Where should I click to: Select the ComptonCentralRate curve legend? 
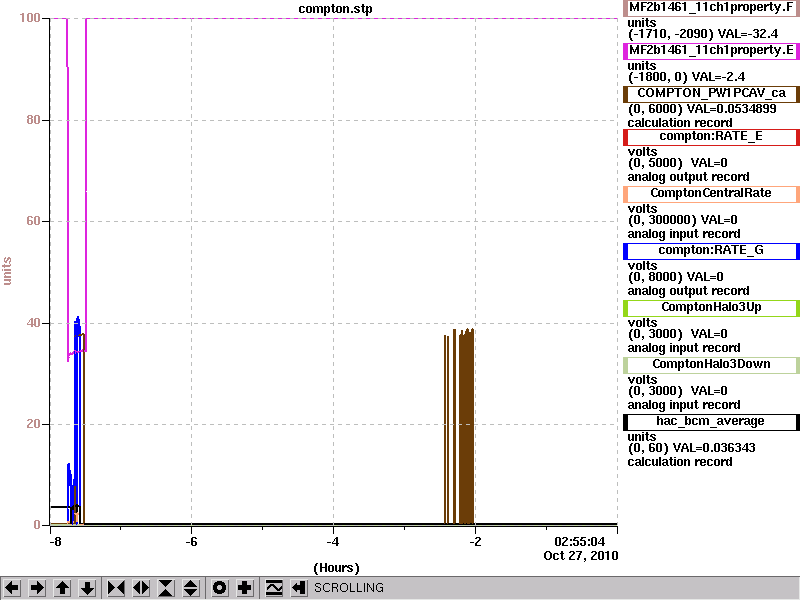tap(711, 194)
